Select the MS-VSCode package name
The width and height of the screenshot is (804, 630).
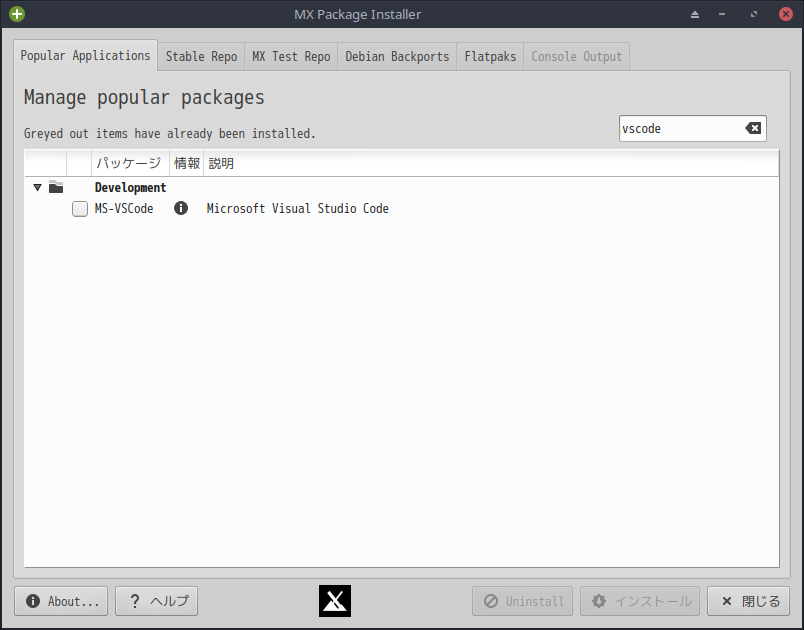coord(124,209)
